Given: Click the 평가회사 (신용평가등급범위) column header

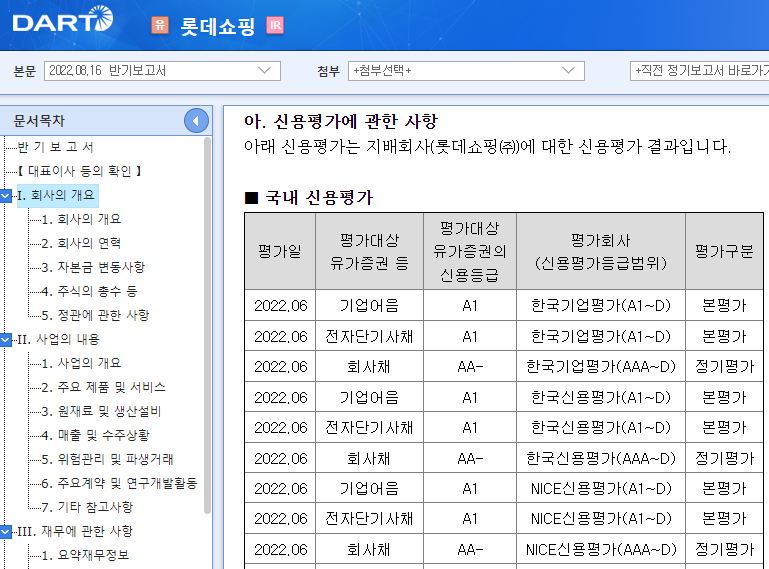Looking at the screenshot, I should pos(601,251).
